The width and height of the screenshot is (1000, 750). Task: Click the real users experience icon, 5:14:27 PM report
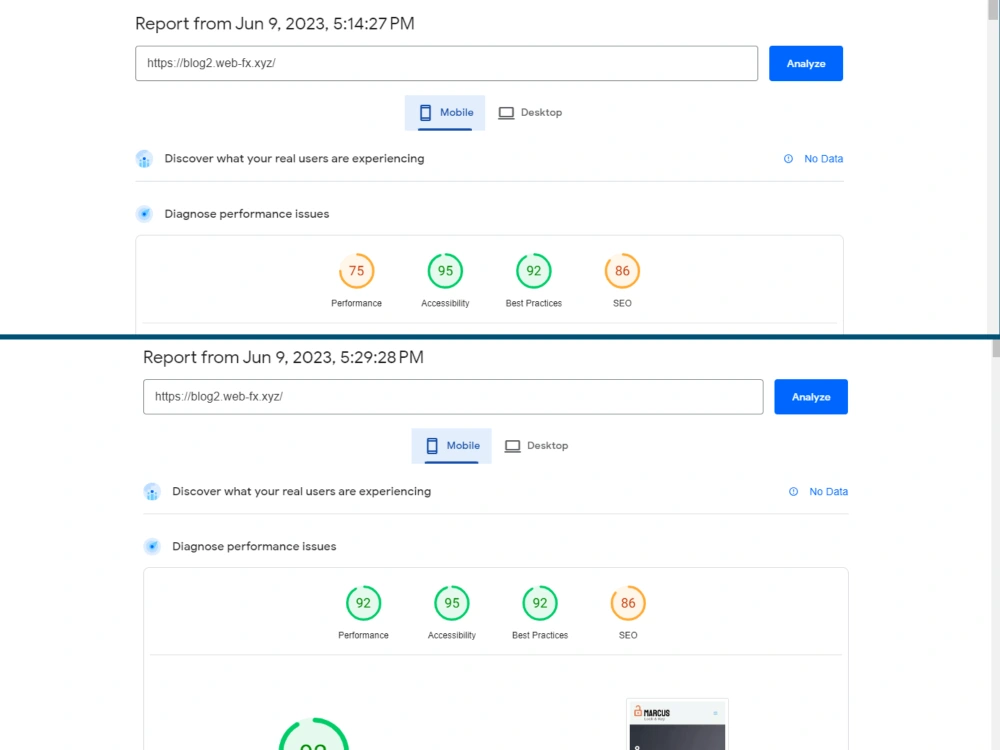coord(144,159)
